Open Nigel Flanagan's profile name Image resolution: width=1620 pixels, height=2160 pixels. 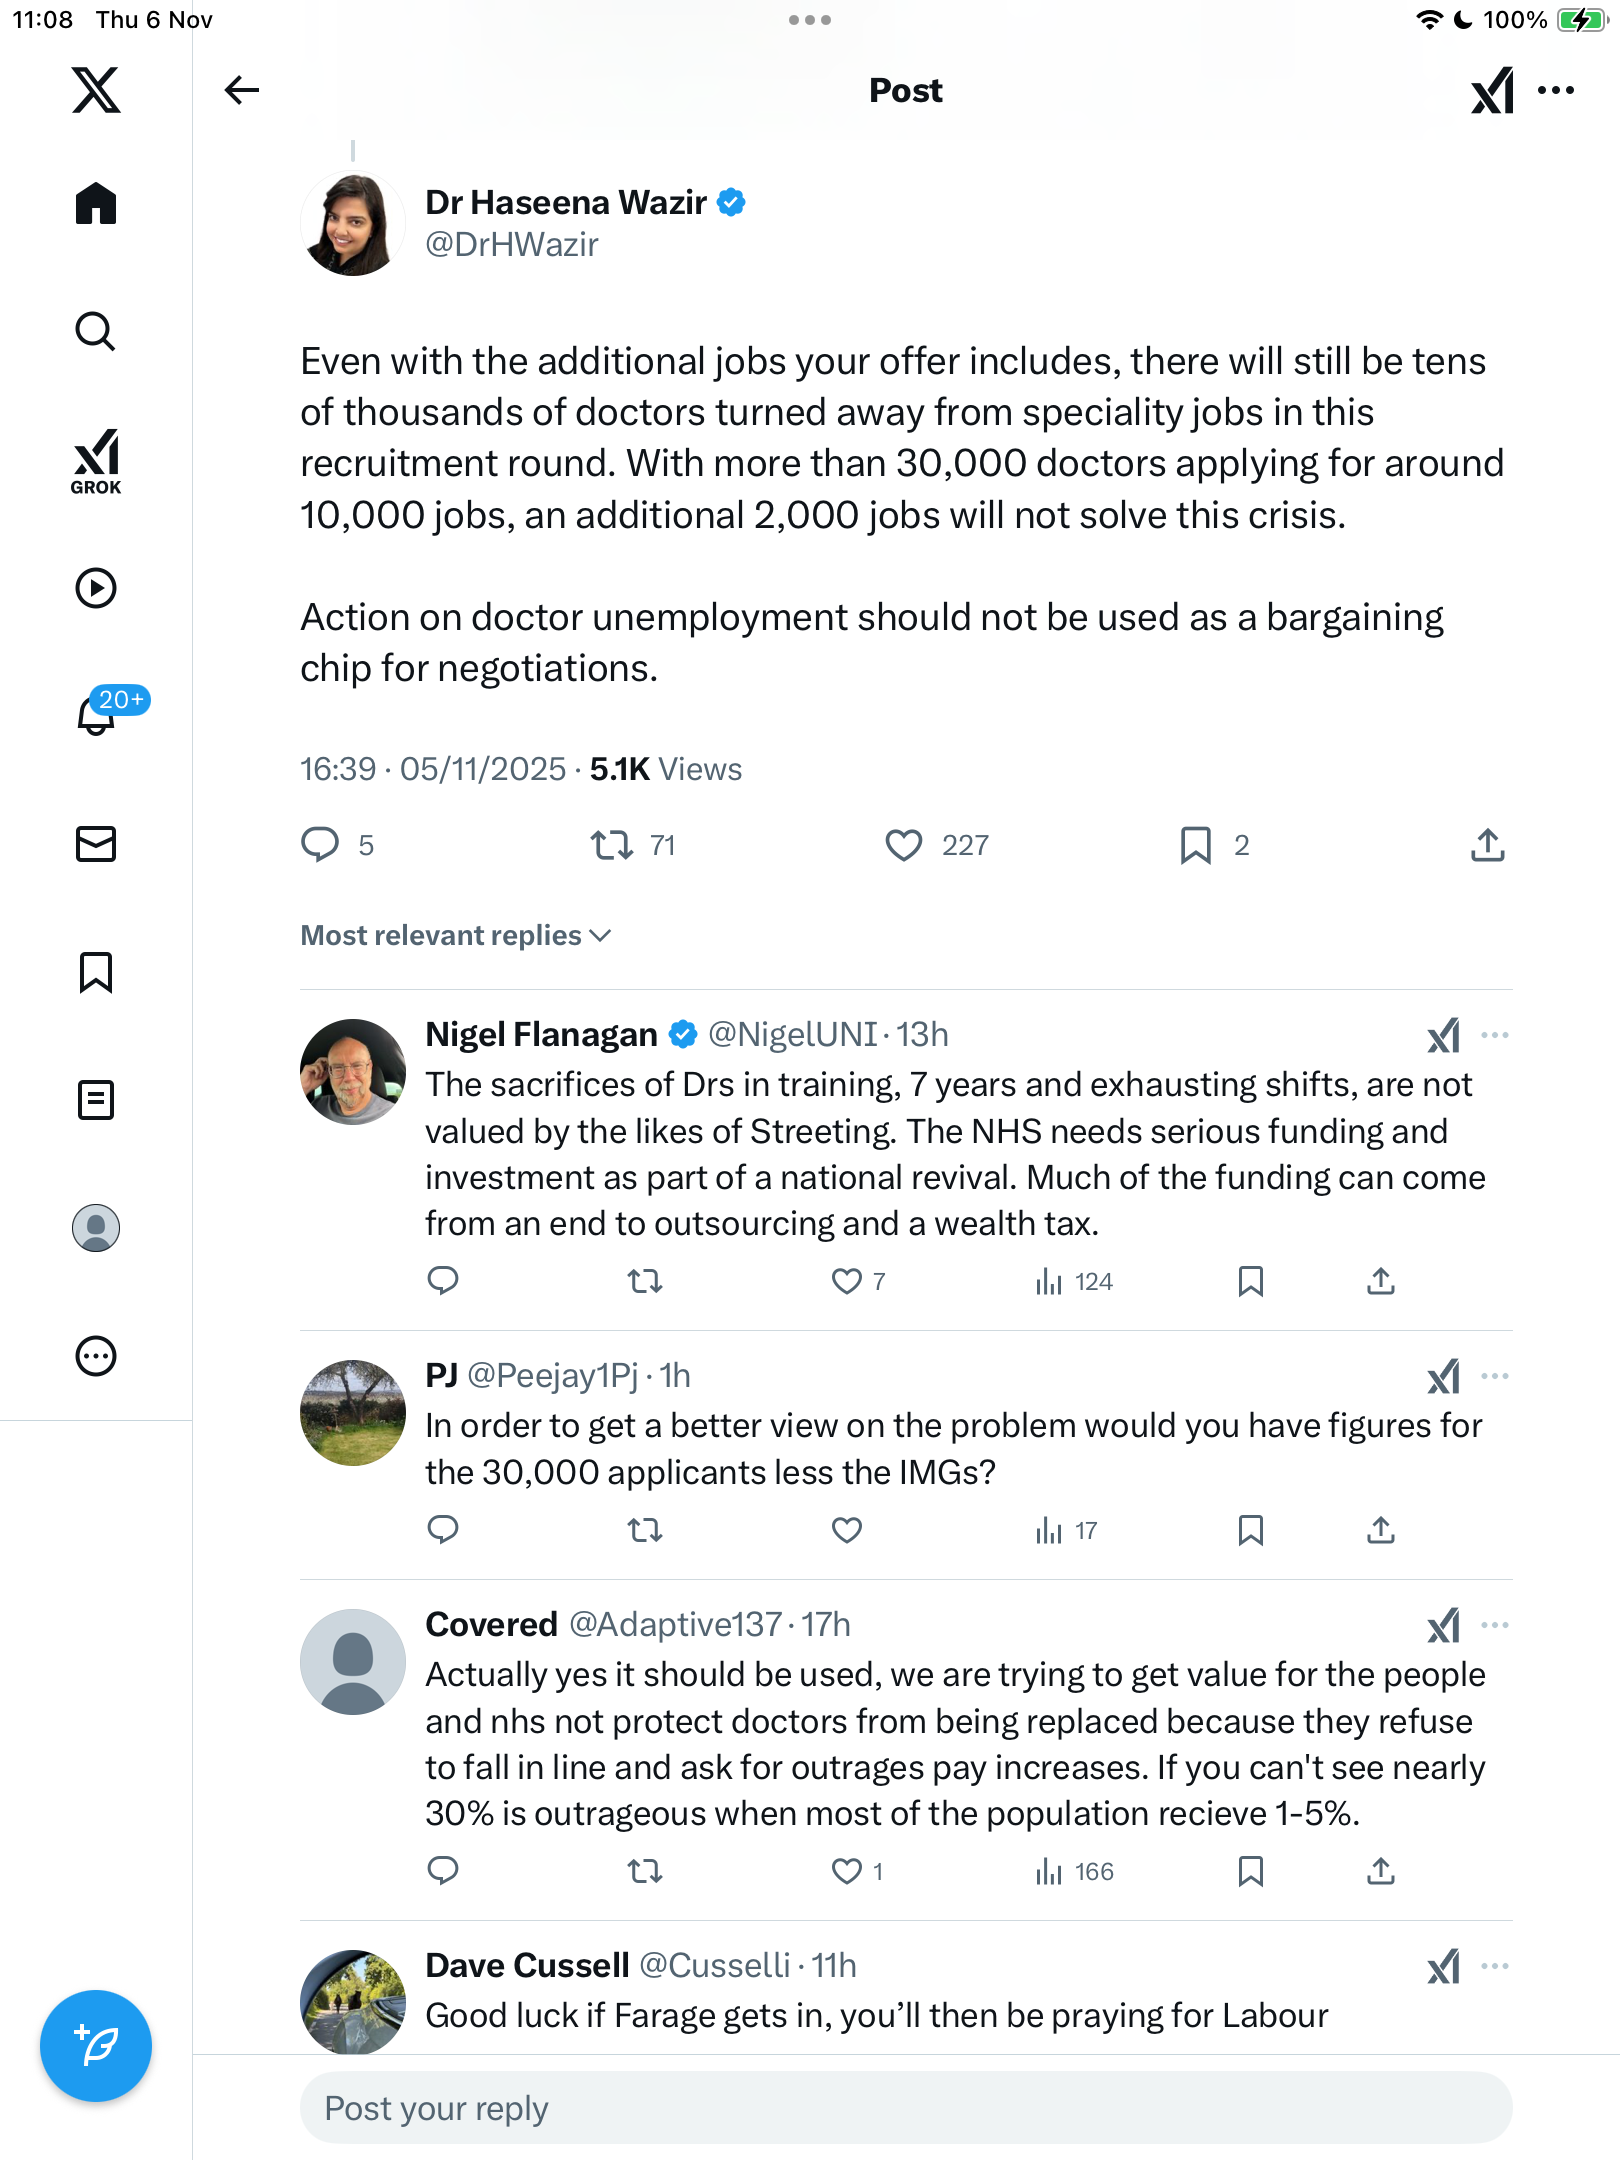[x=541, y=1034]
